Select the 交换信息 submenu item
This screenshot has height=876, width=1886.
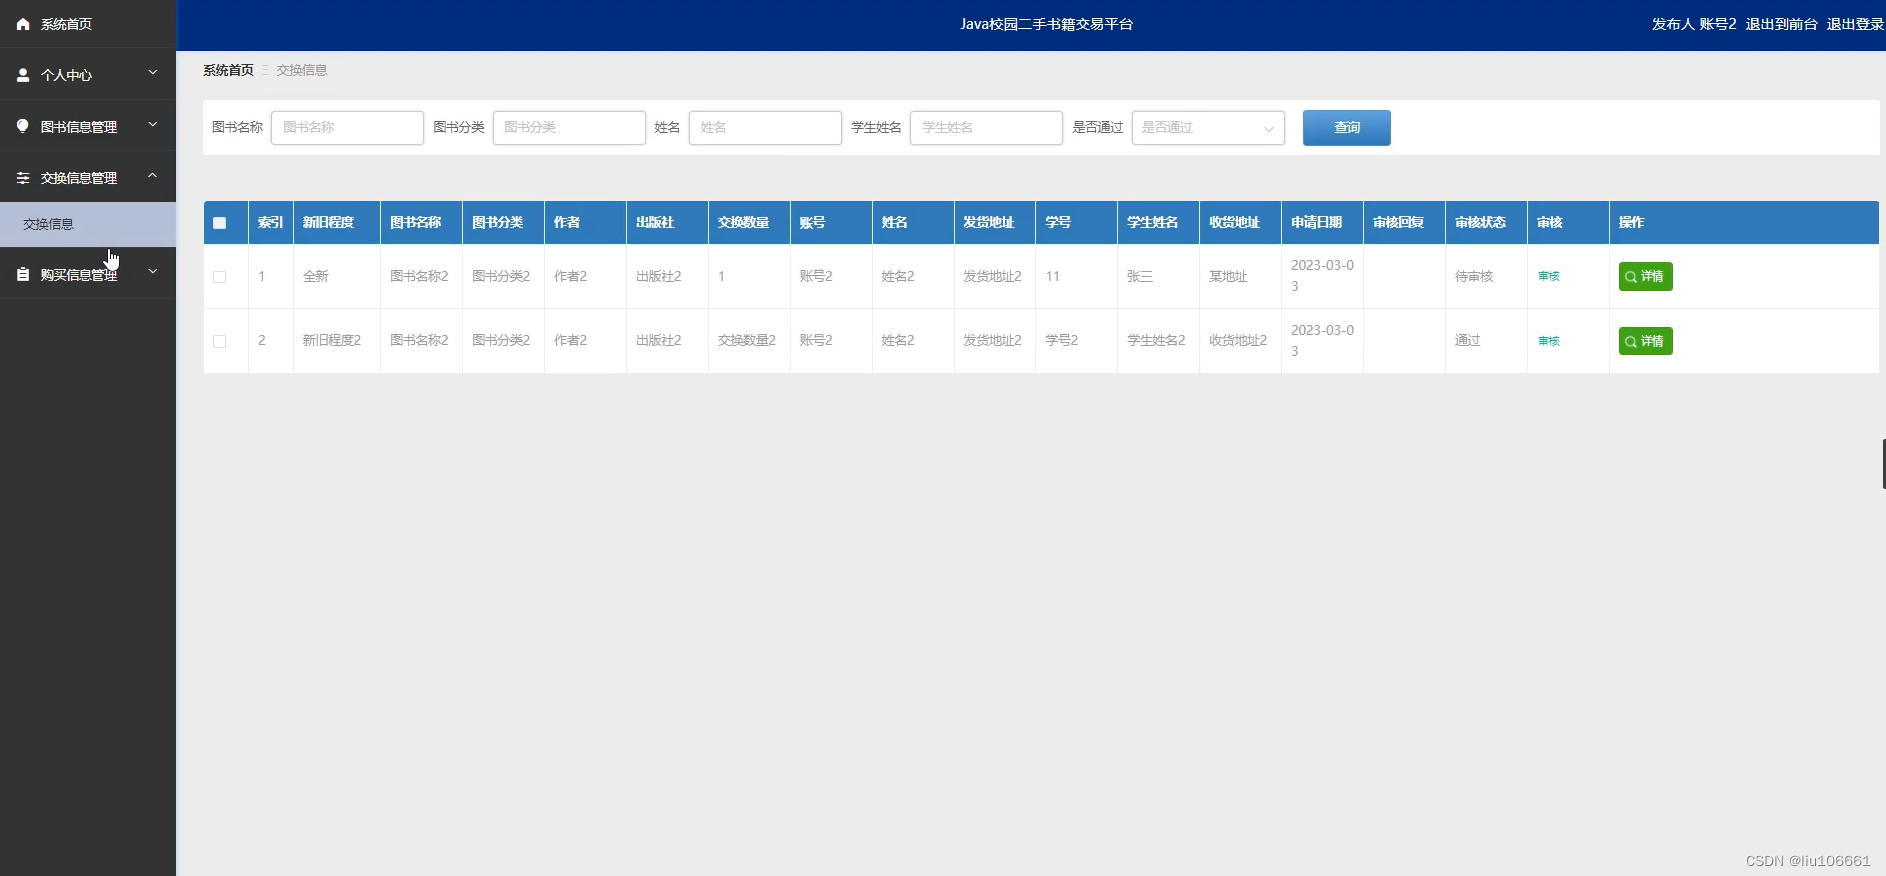pos(88,224)
